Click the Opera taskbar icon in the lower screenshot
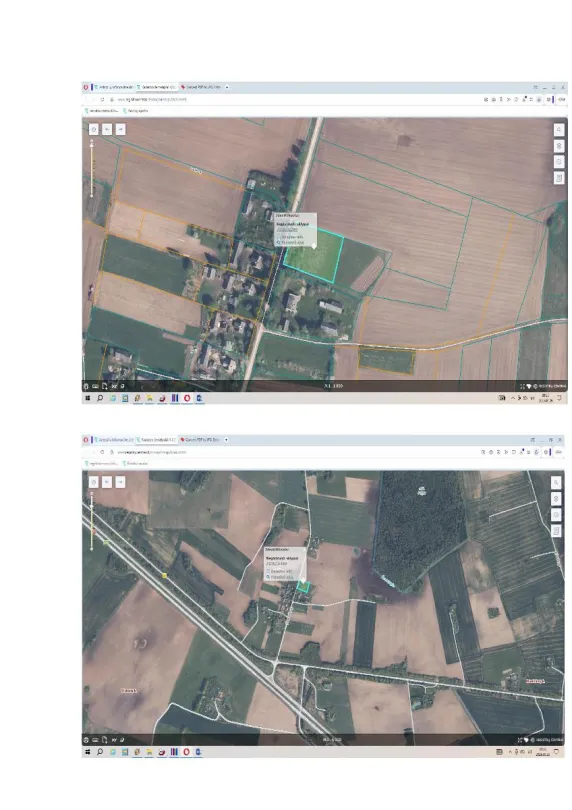 186,752
